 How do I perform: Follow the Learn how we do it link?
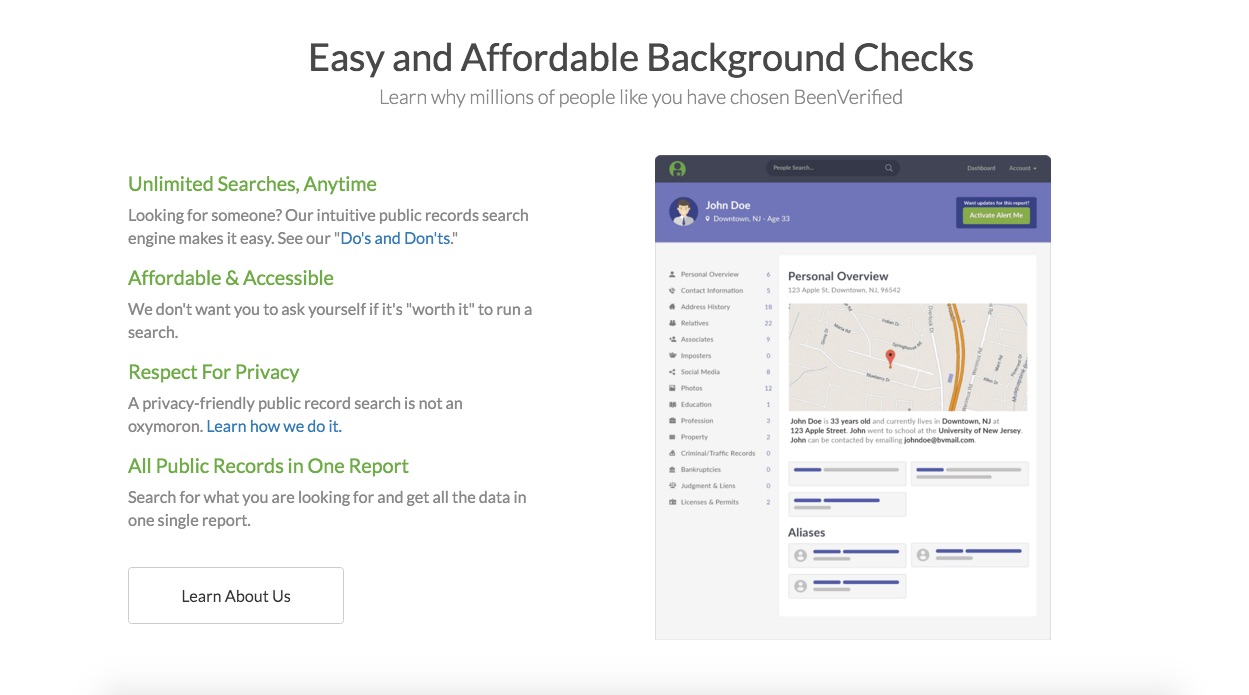(x=274, y=425)
